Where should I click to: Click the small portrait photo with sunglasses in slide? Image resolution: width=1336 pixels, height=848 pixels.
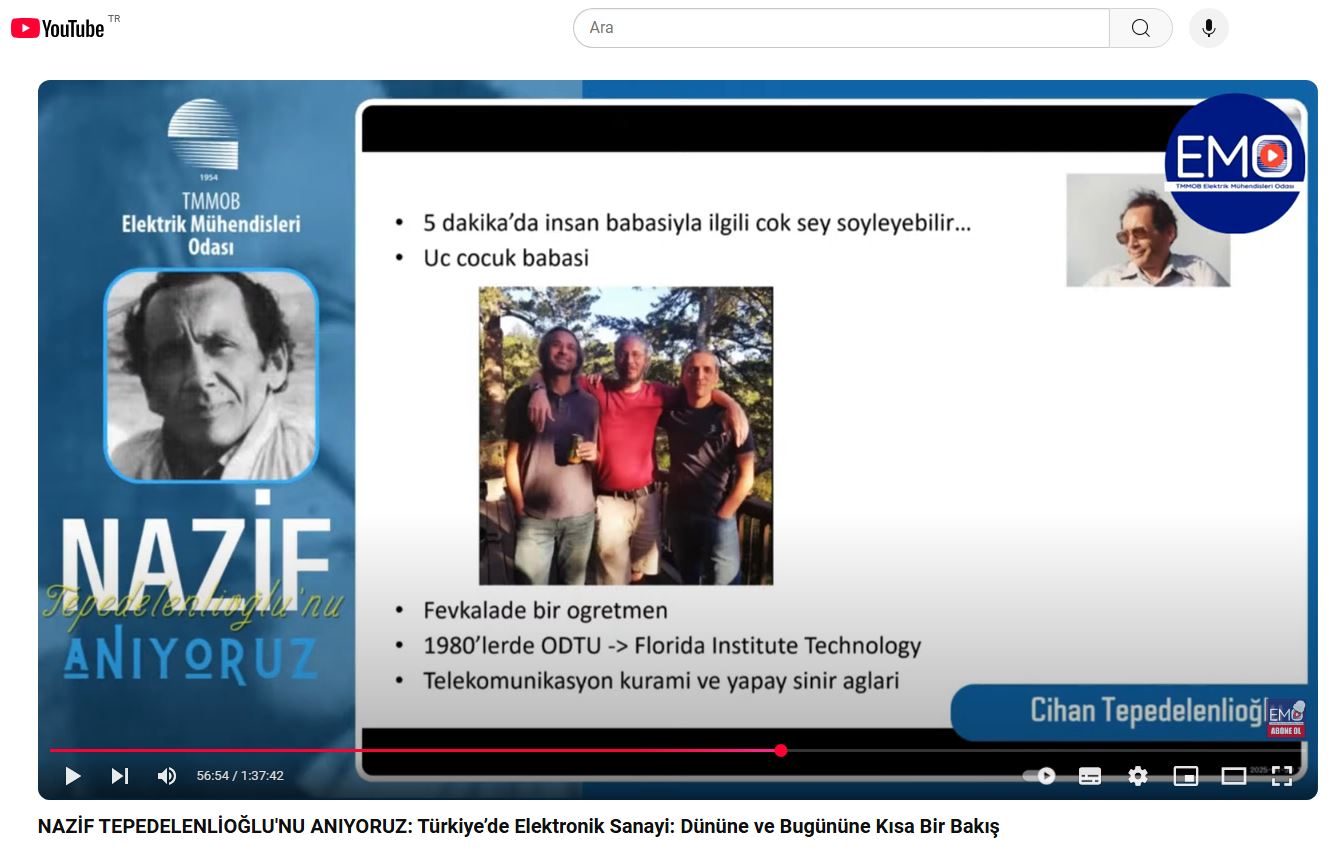(x=1148, y=230)
